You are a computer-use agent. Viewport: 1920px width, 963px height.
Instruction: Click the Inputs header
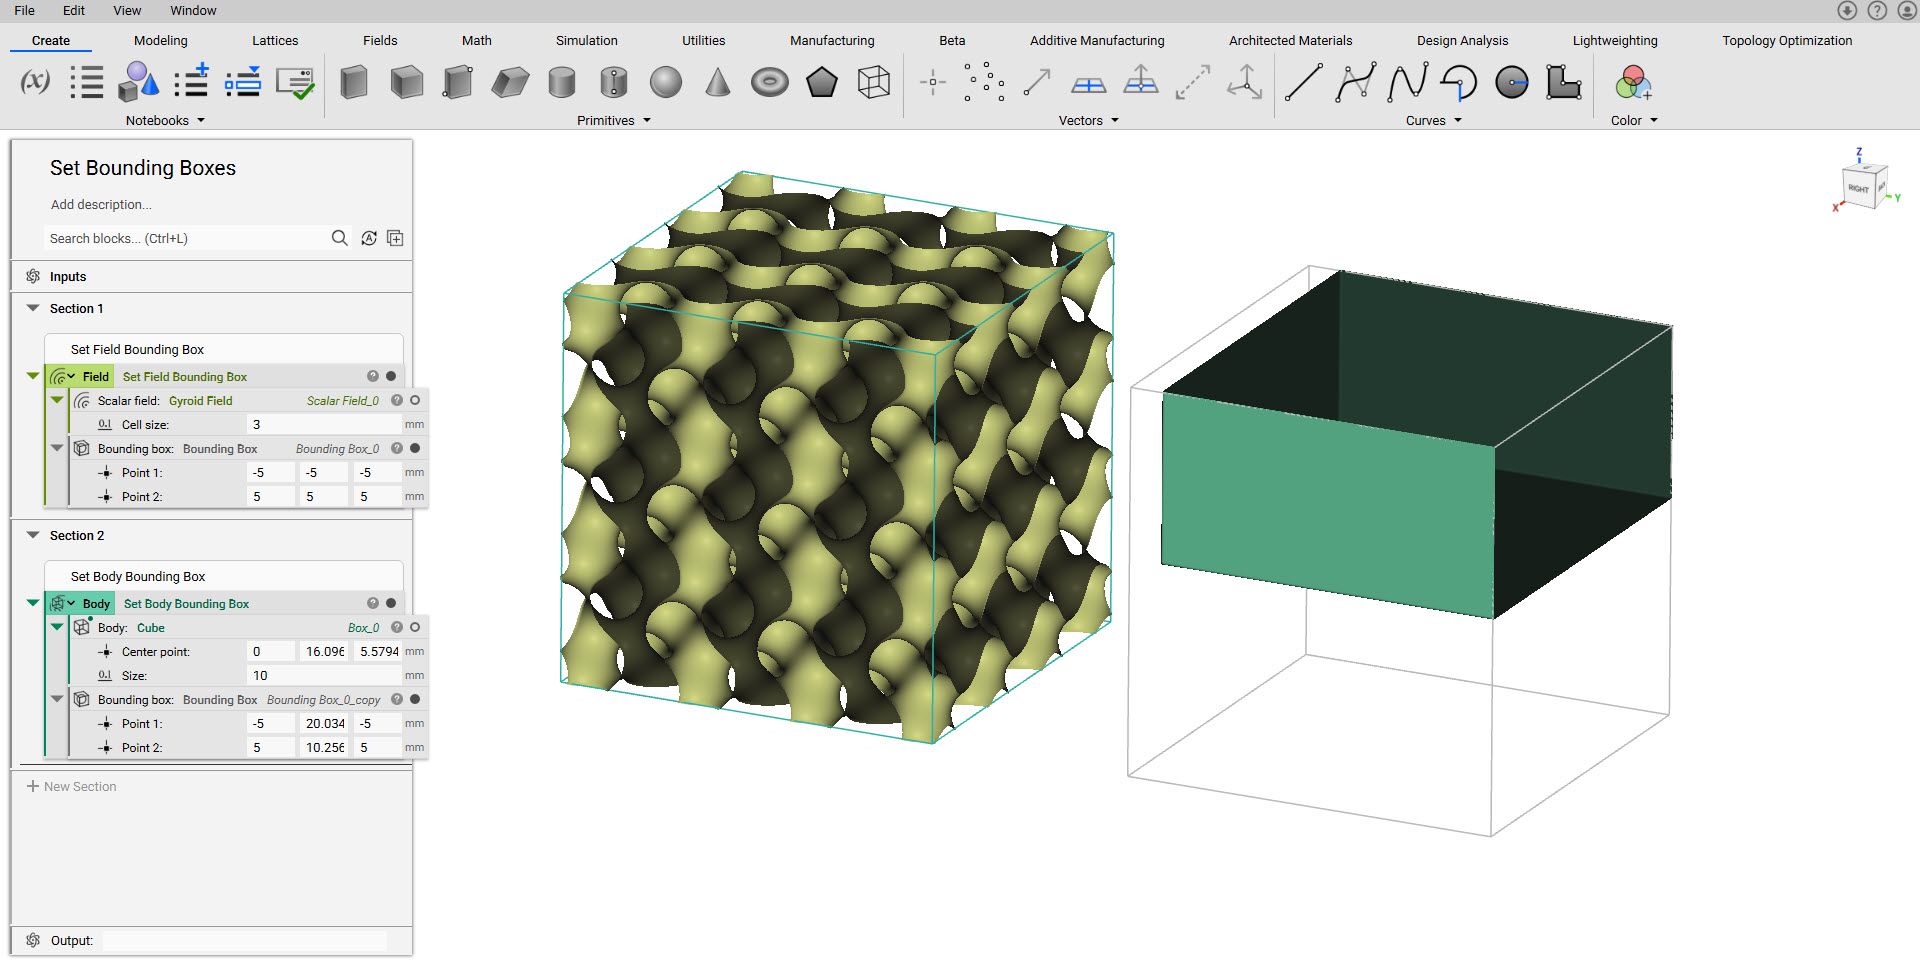(x=68, y=276)
